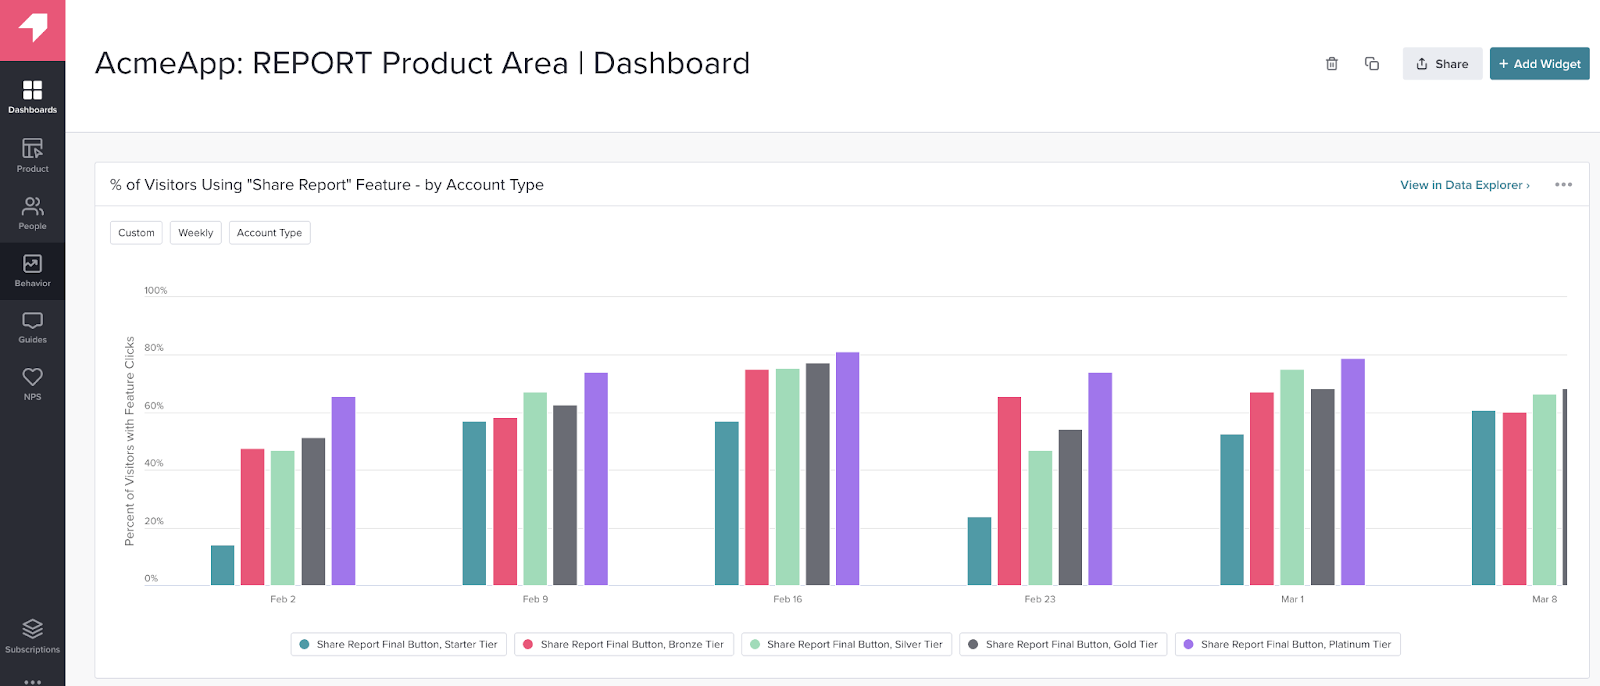Open the Product section in sidebar
Image resolution: width=1600 pixels, height=686 pixels.
[x=32, y=155]
